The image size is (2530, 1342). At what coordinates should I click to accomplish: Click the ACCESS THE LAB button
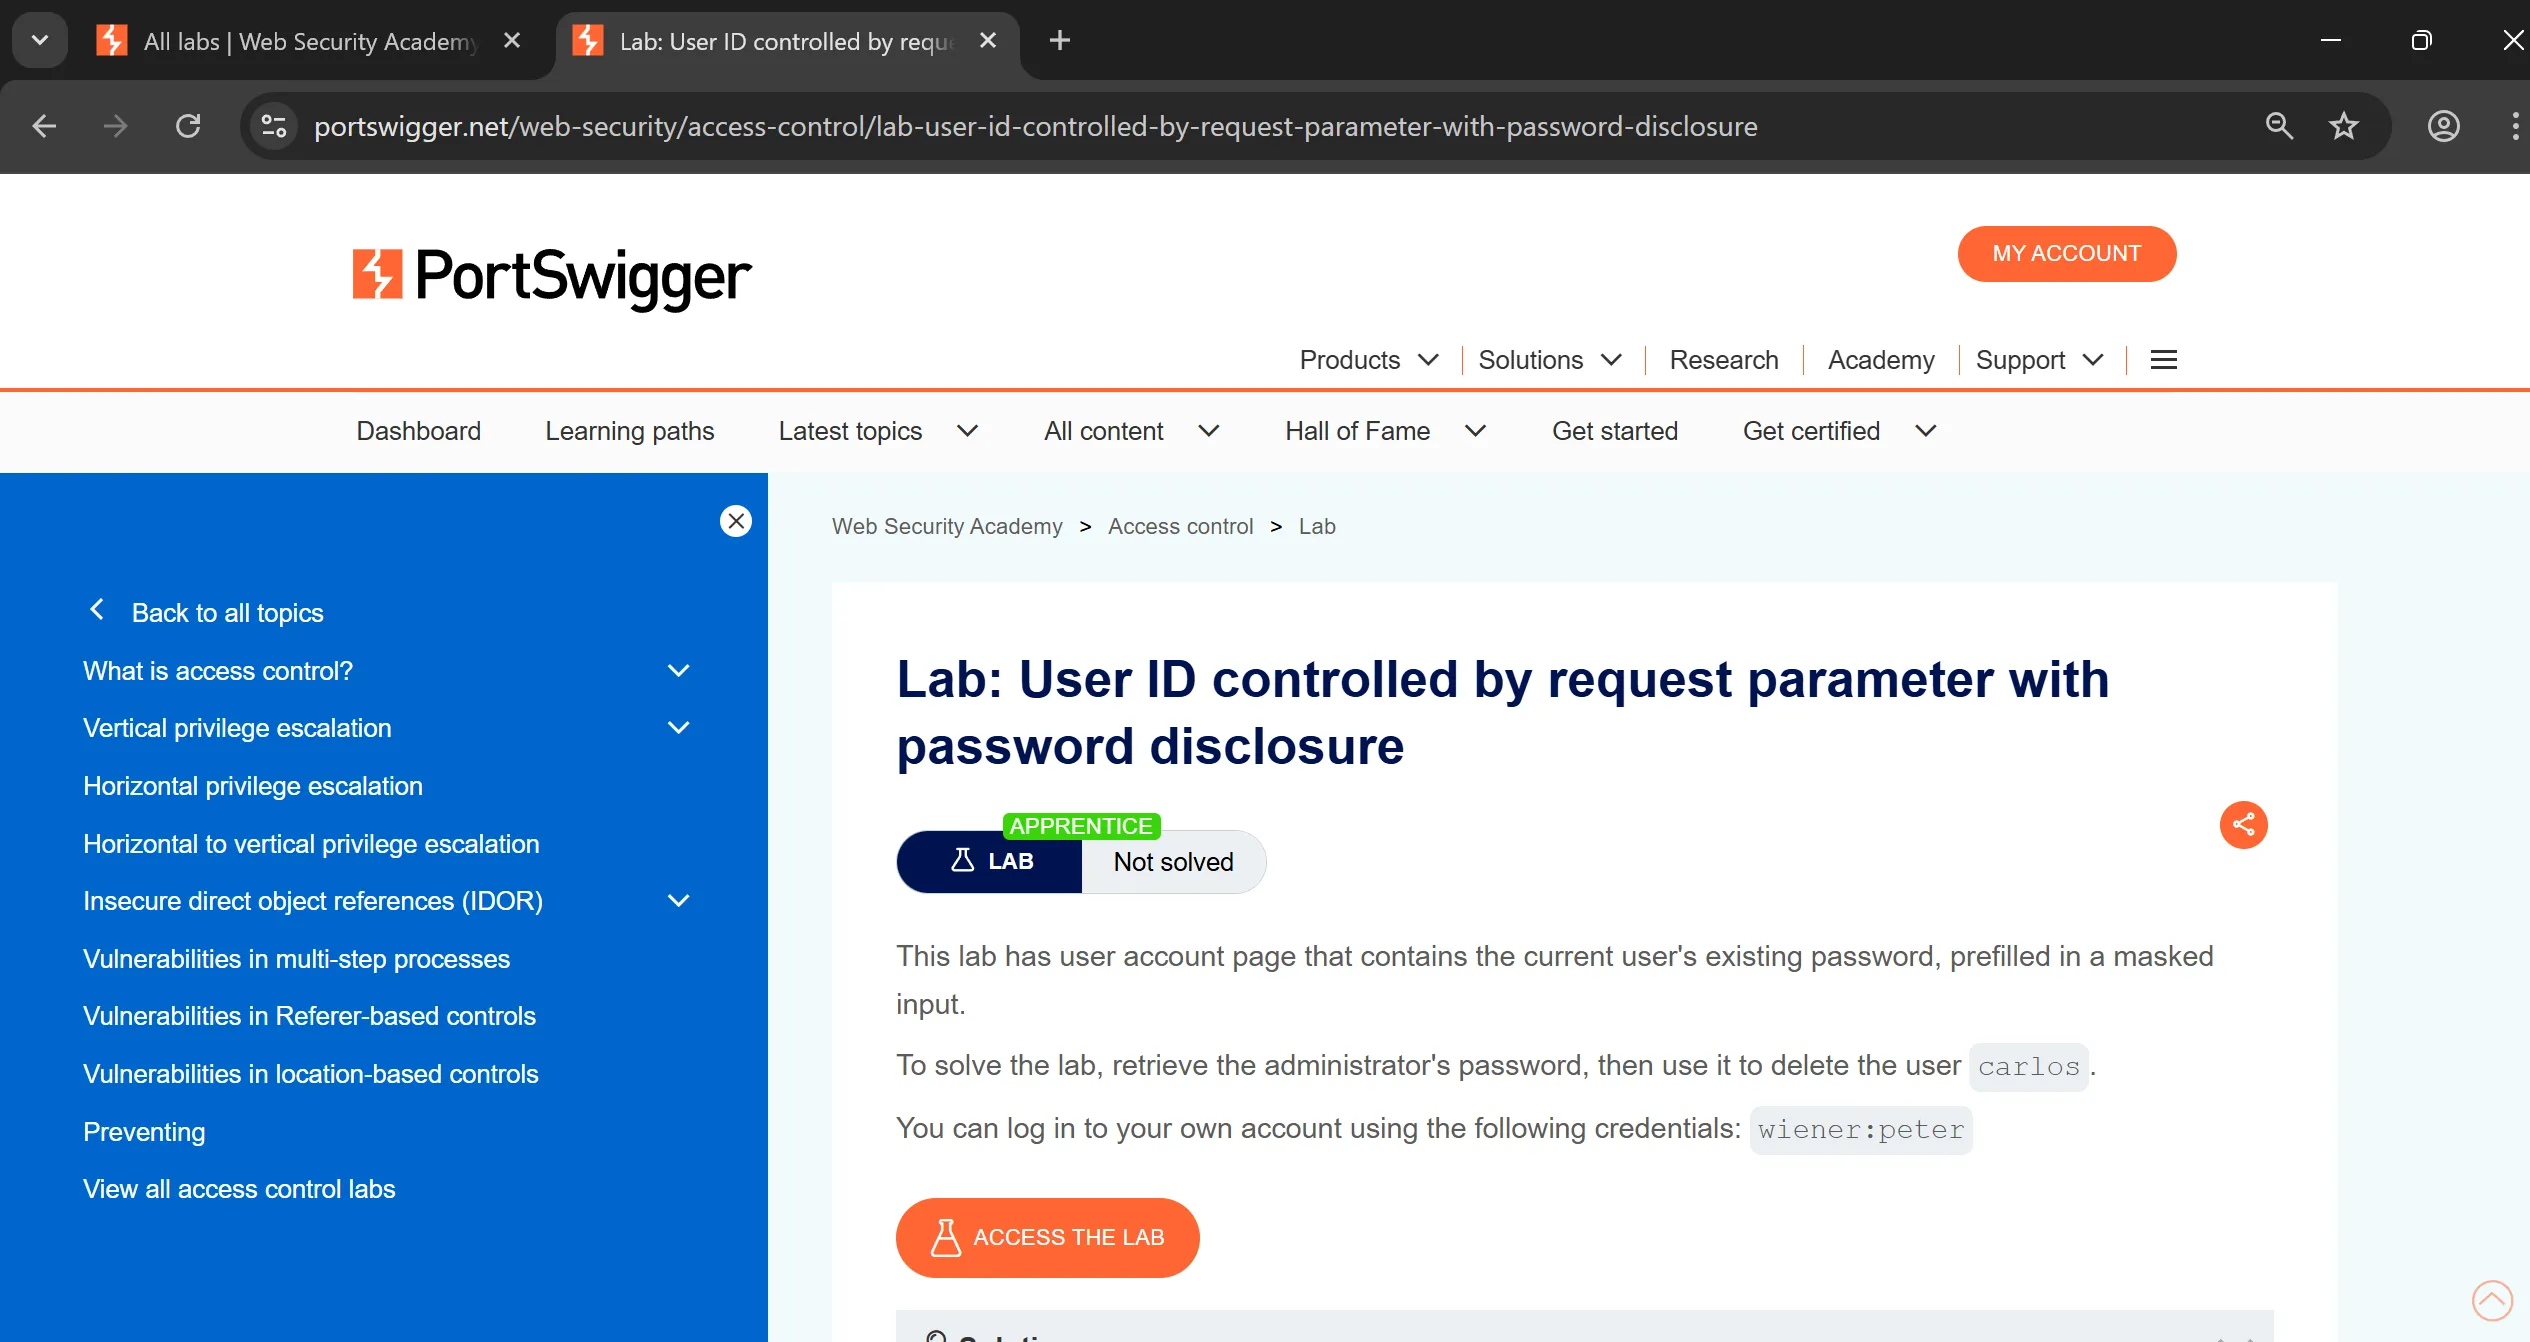tap(1047, 1237)
